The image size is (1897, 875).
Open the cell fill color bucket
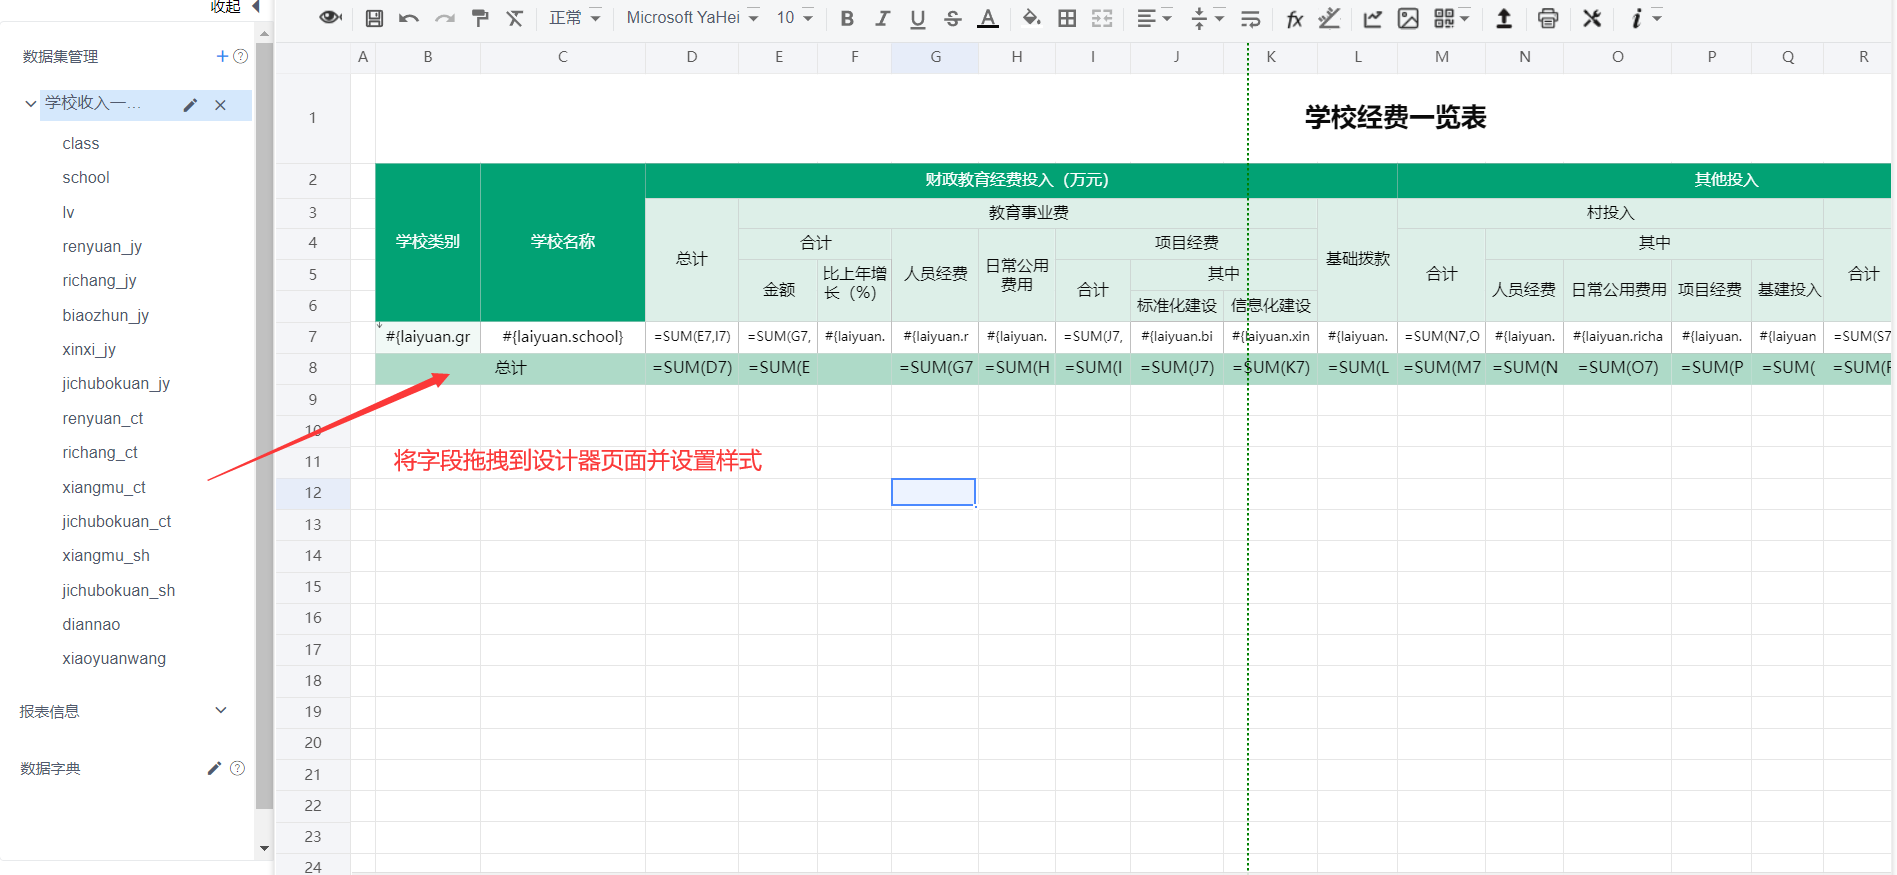pos(1032,18)
